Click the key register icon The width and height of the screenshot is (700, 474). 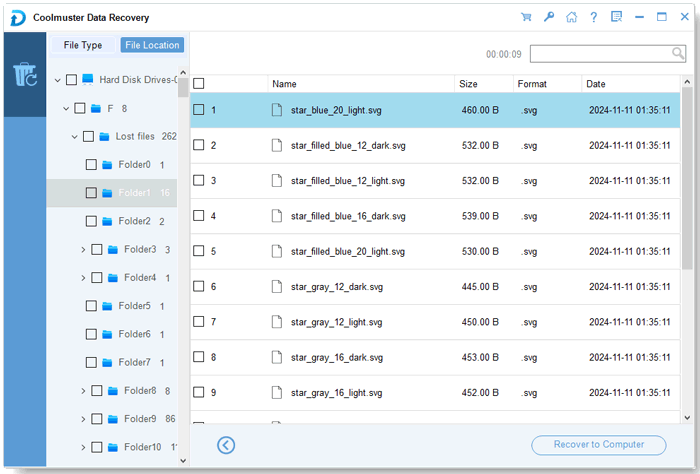click(549, 17)
